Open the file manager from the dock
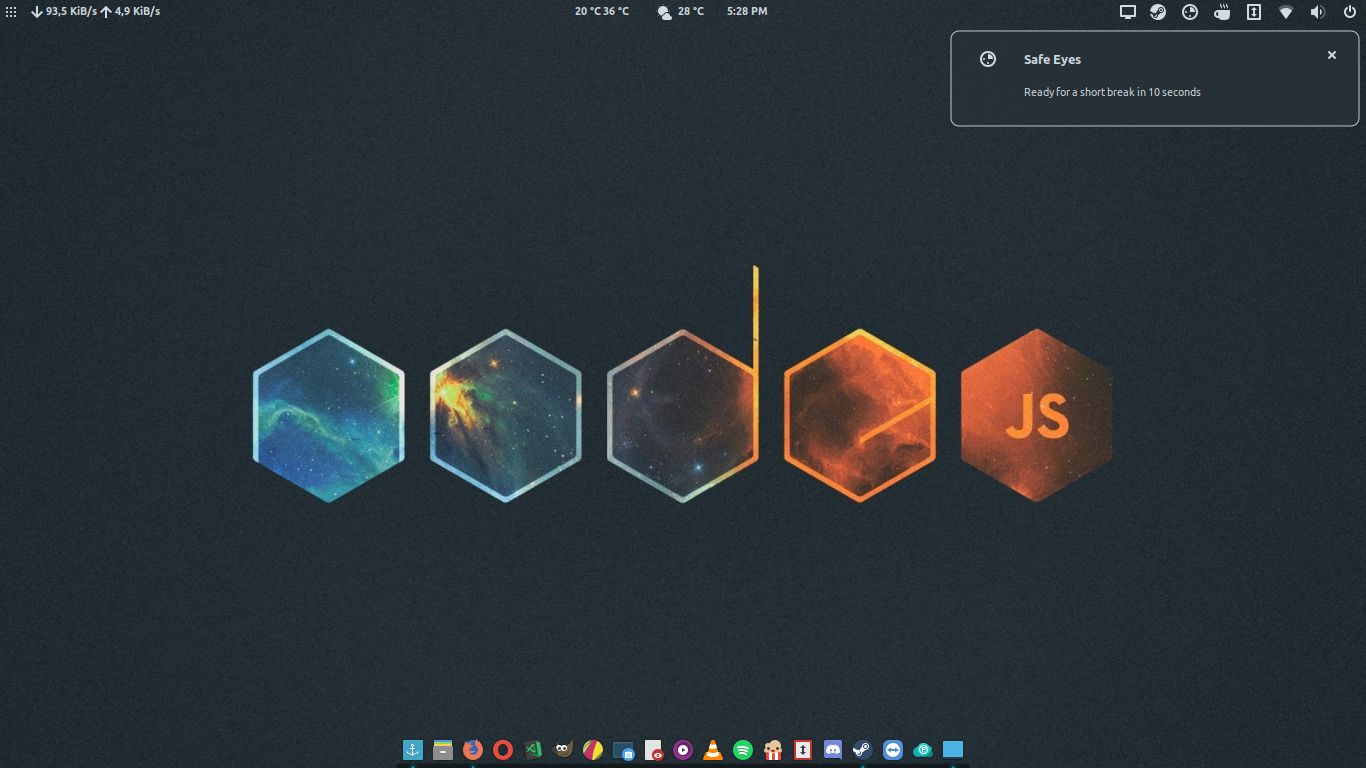The height and width of the screenshot is (768, 1366). coord(442,750)
